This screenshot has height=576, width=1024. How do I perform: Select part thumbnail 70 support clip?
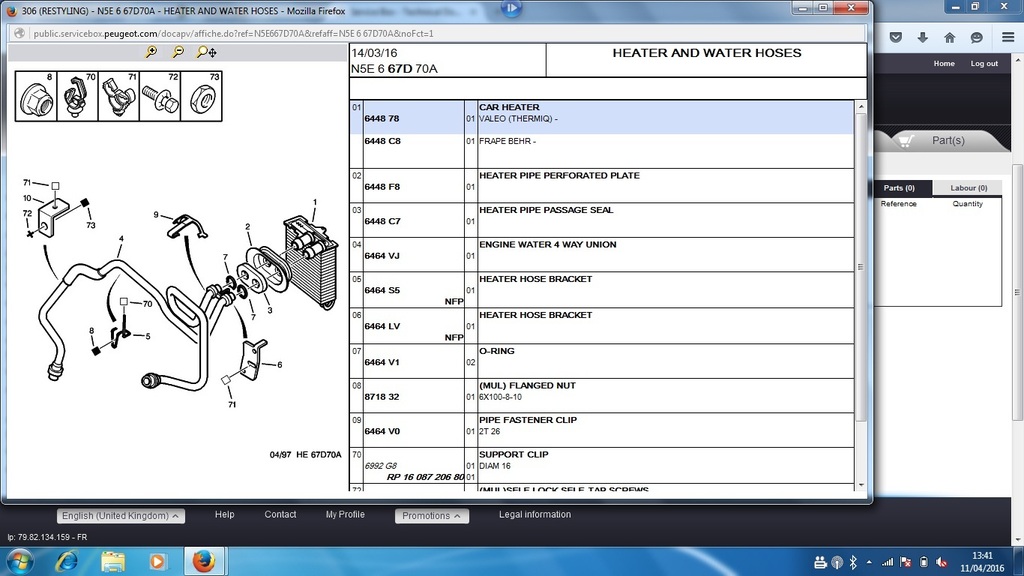(78, 97)
